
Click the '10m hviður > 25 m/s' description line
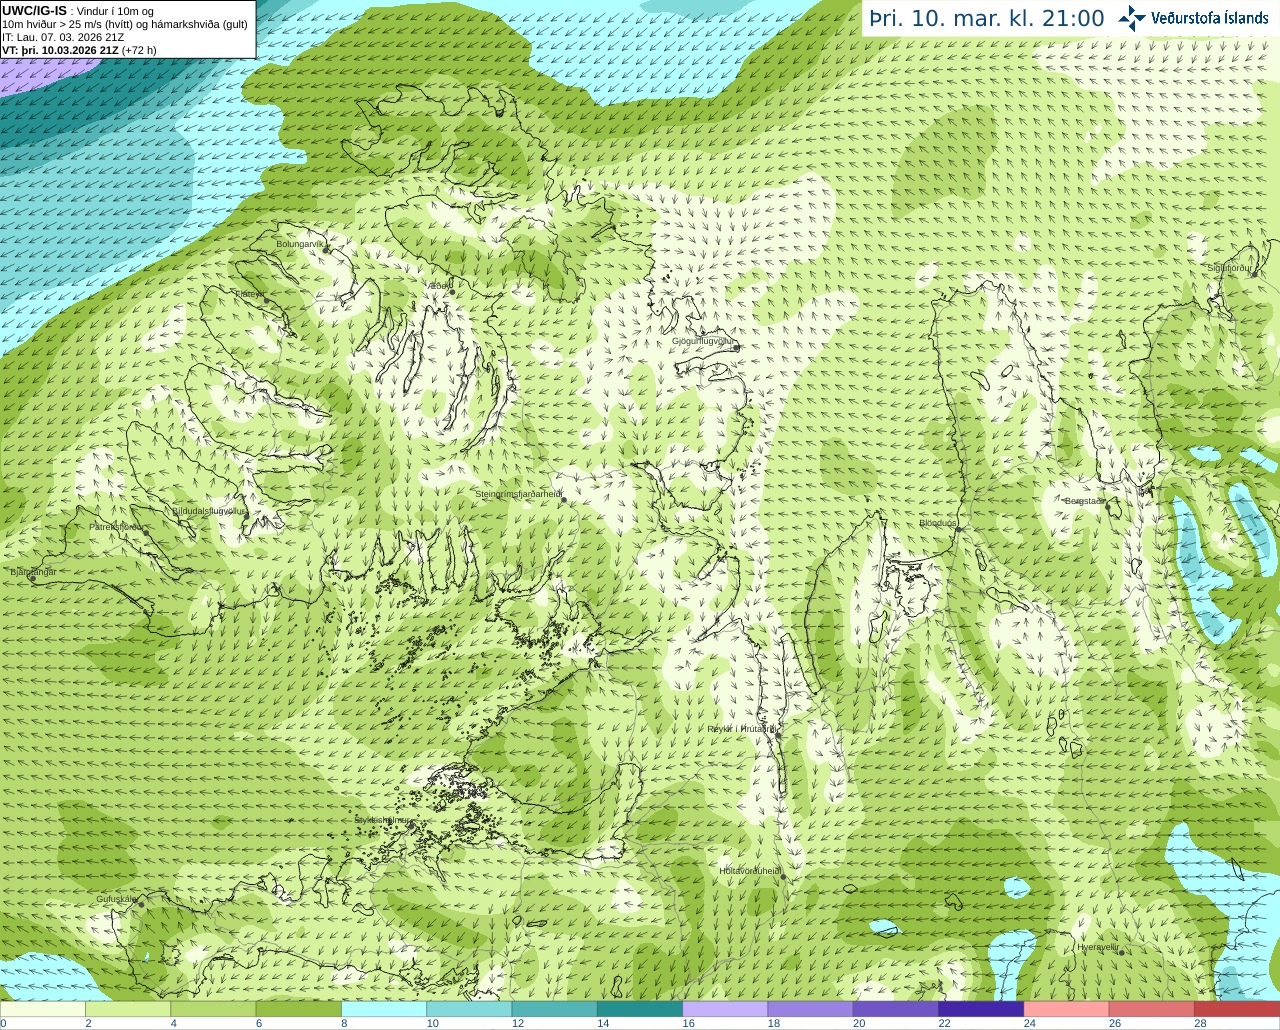click(125, 24)
